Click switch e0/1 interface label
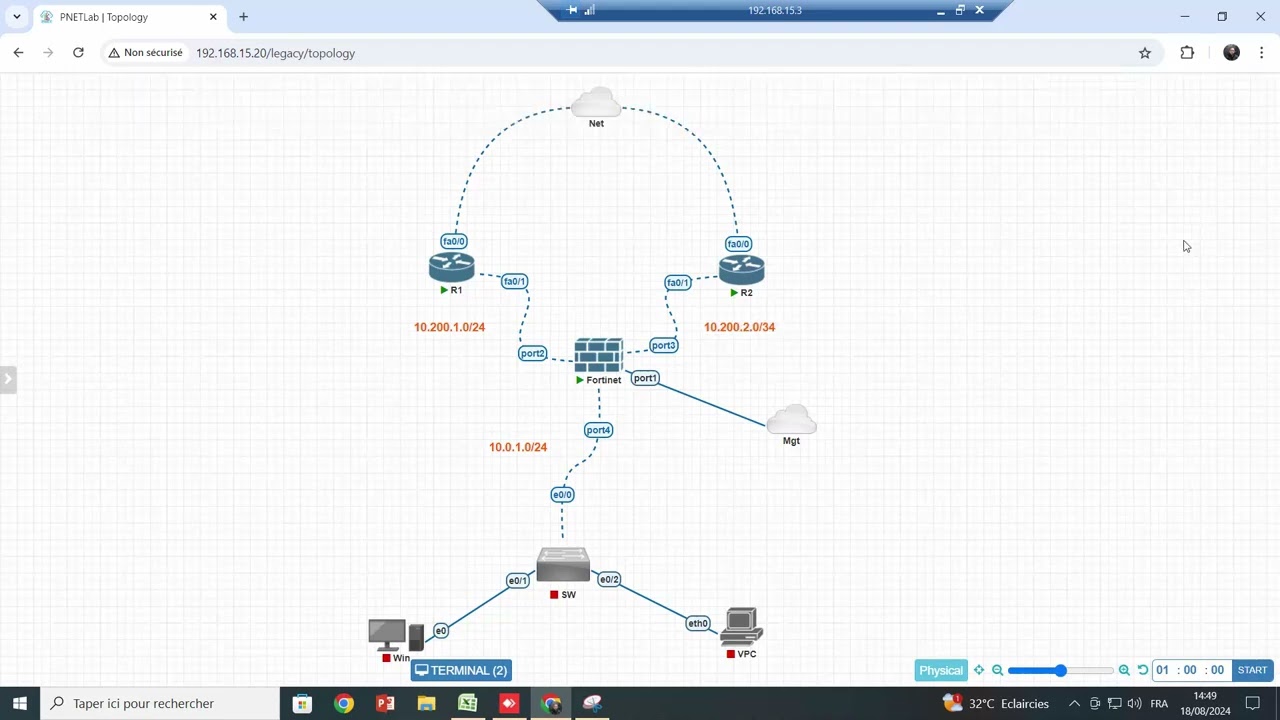The width and height of the screenshot is (1280, 720). (517, 580)
